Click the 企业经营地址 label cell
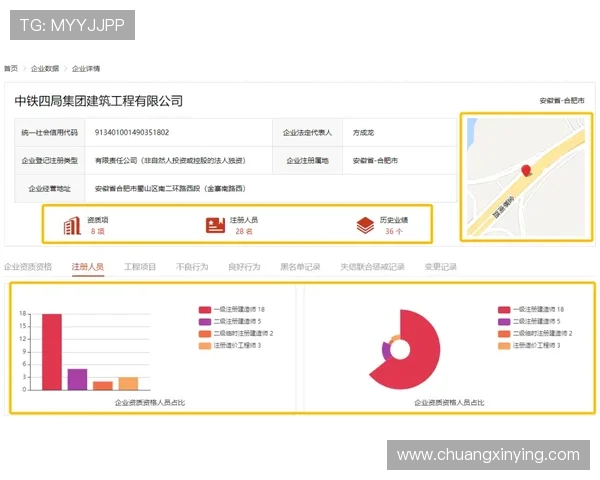The width and height of the screenshot is (600, 480). 49,188
